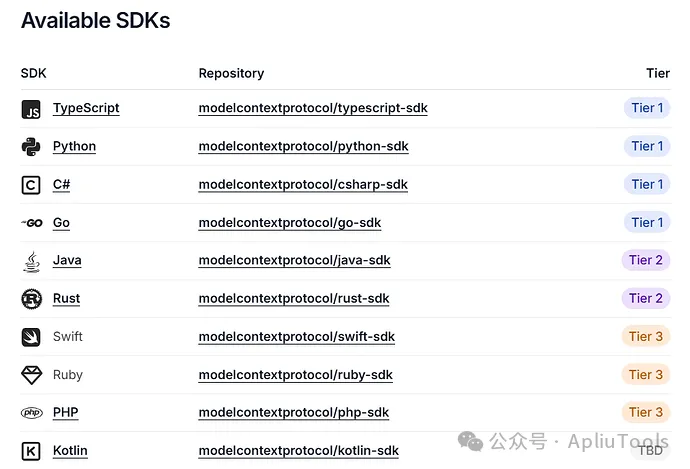Click the Tier 3 badge for Ruby

point(646,374)
